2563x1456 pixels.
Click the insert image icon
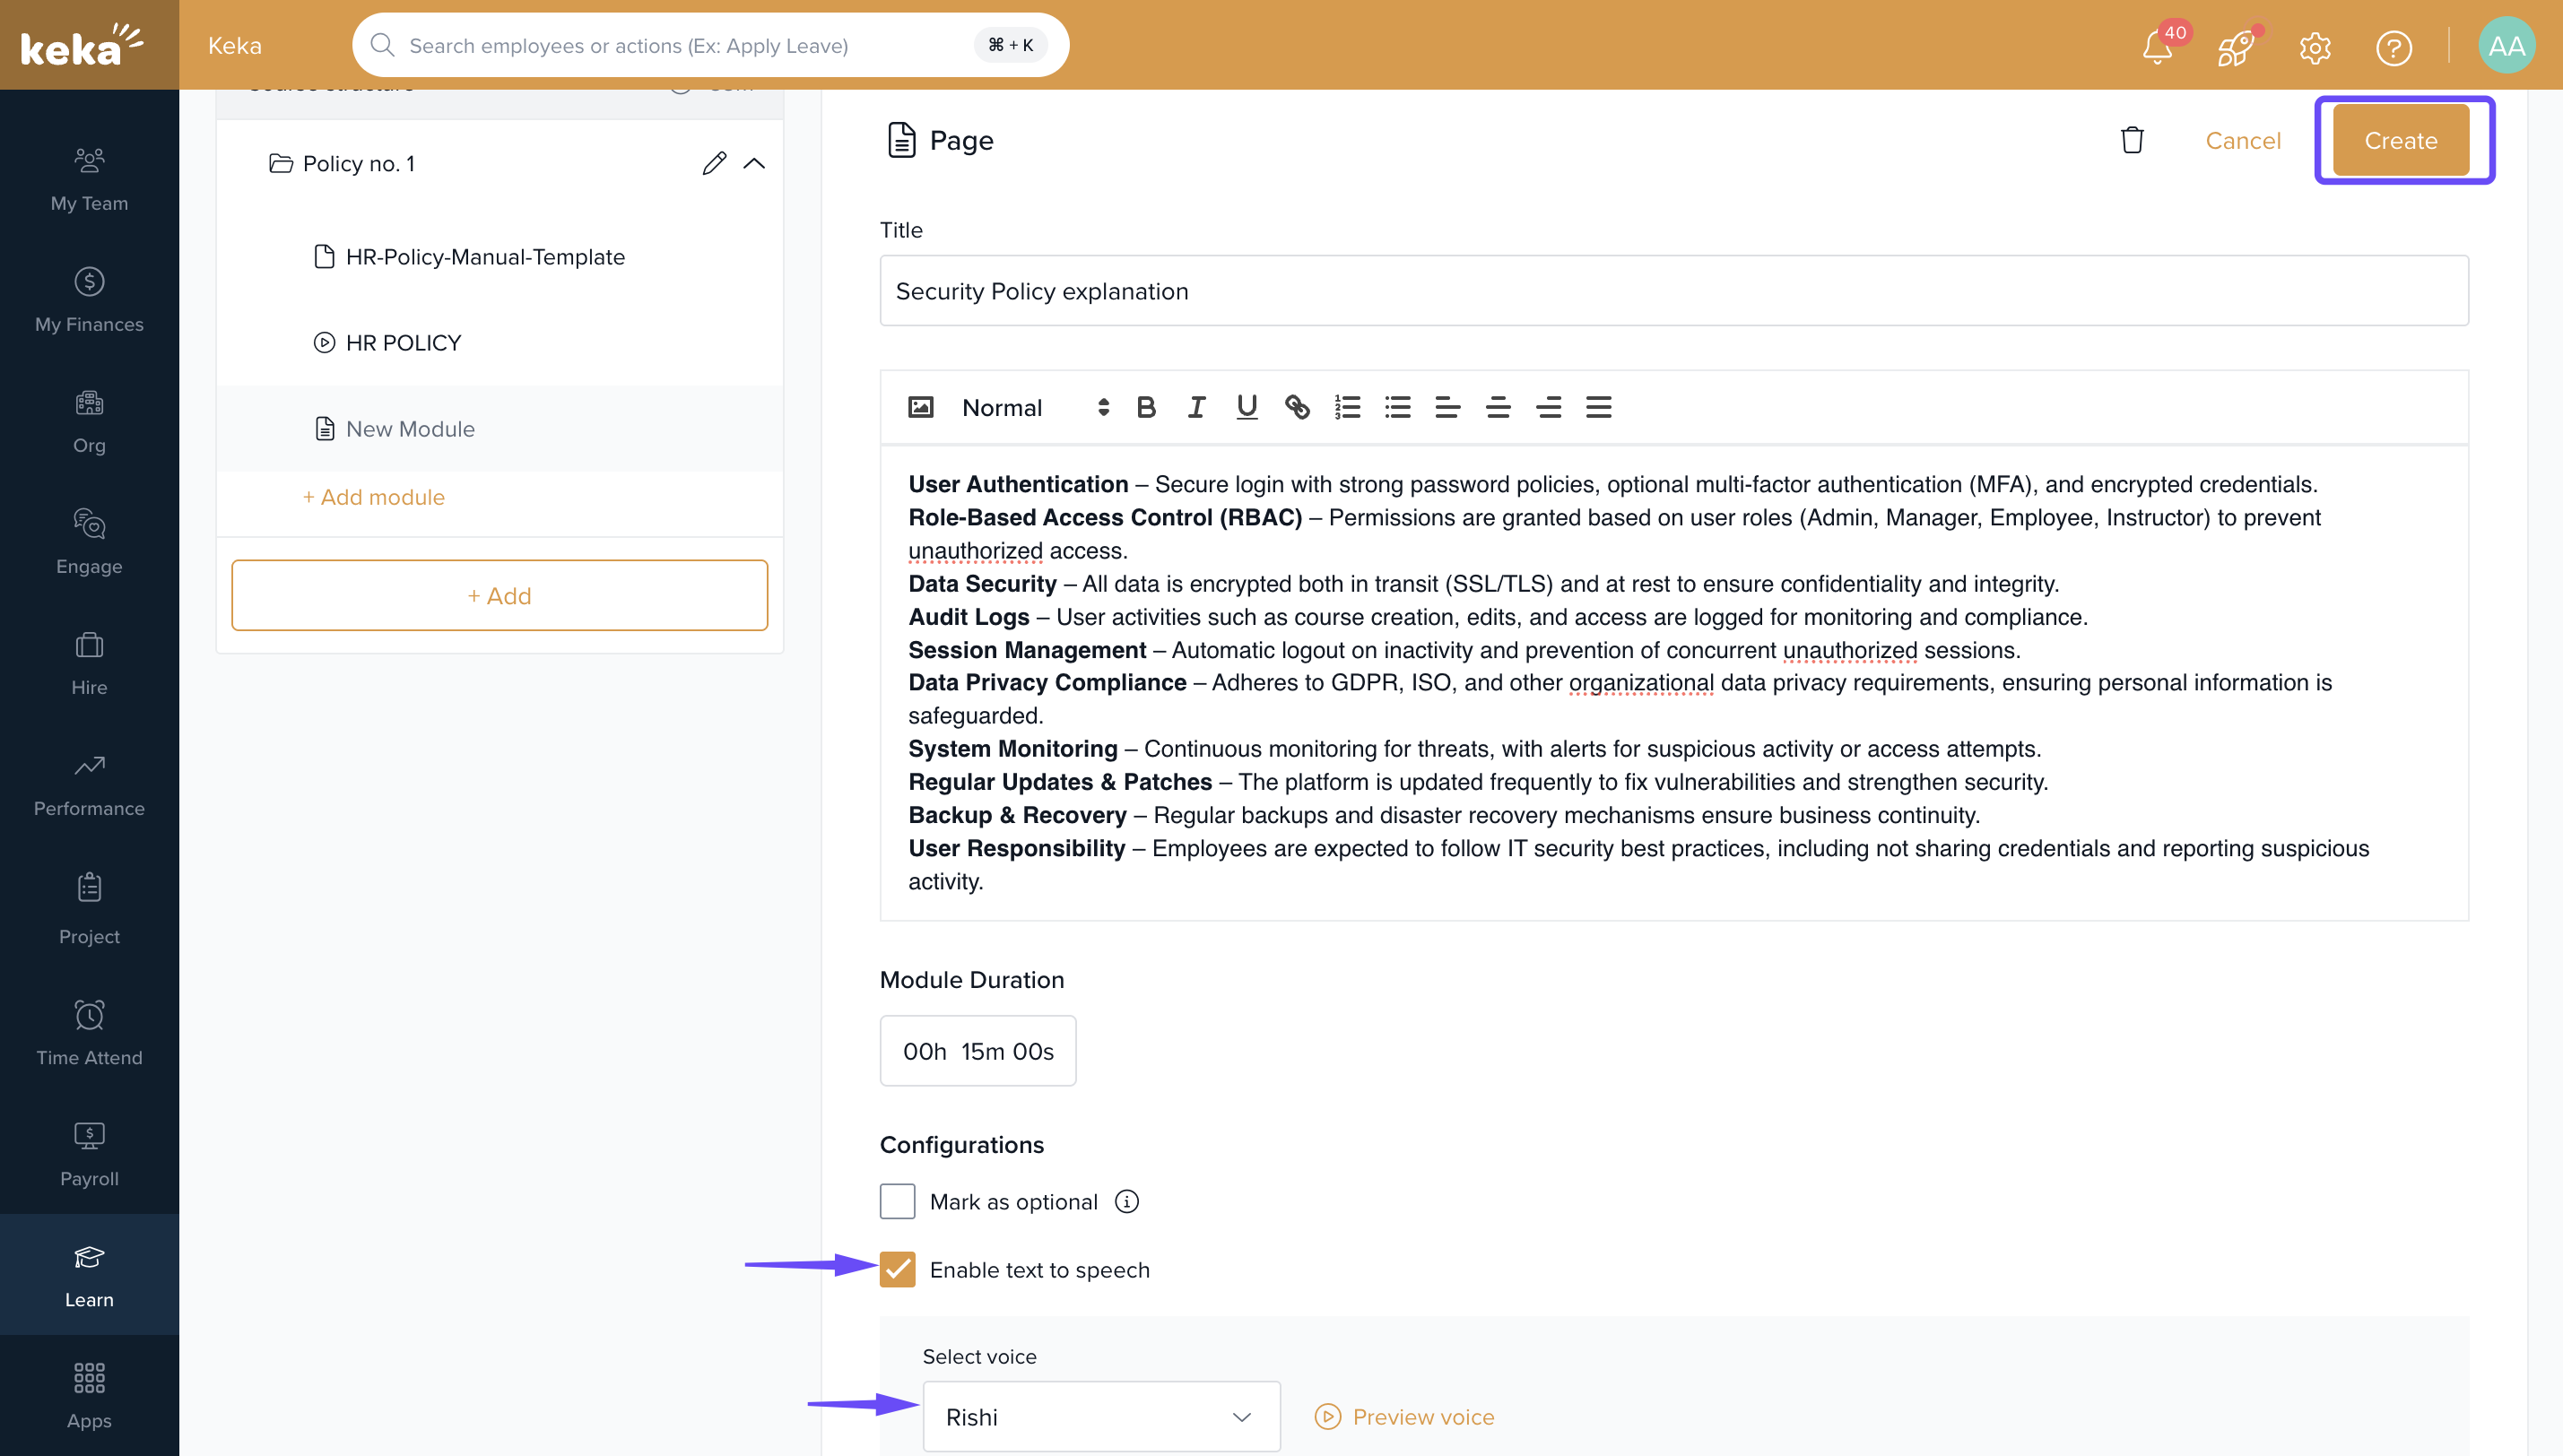(920, 407)
